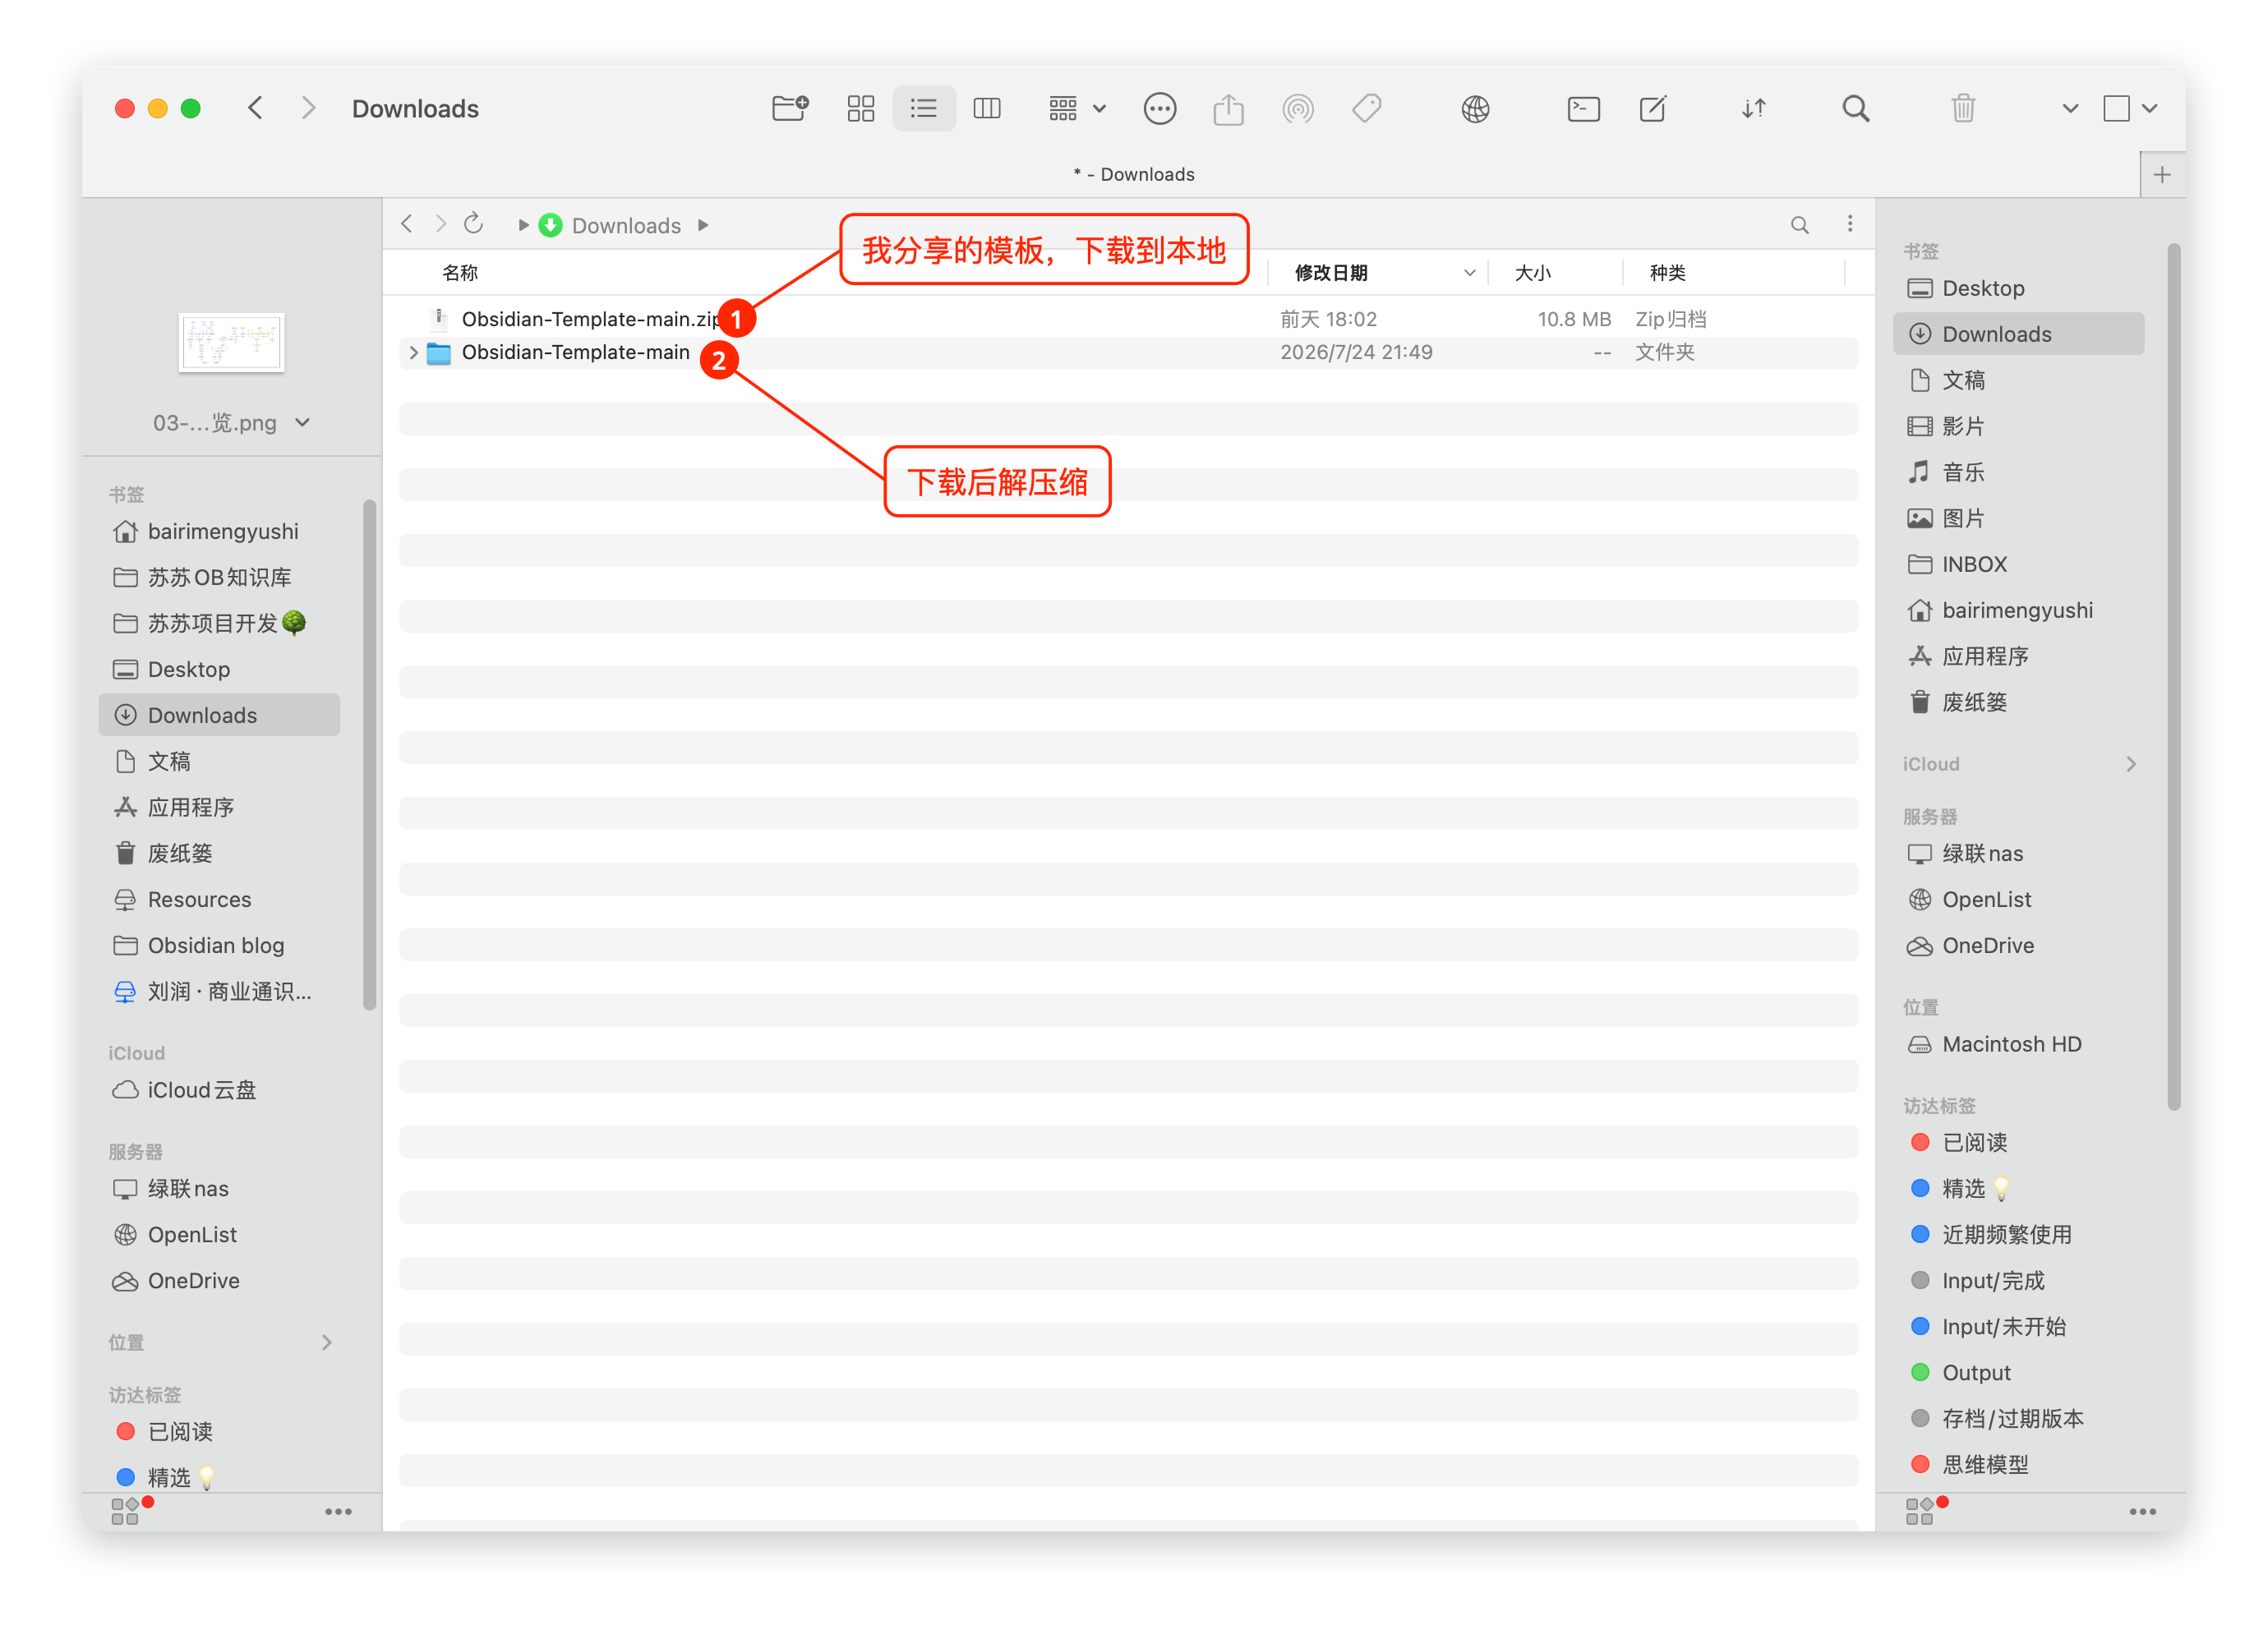Viewport: 2268px width, 1630px height.
Task: Click the trash delete toolbar icon
Action: pos(1964,108)
